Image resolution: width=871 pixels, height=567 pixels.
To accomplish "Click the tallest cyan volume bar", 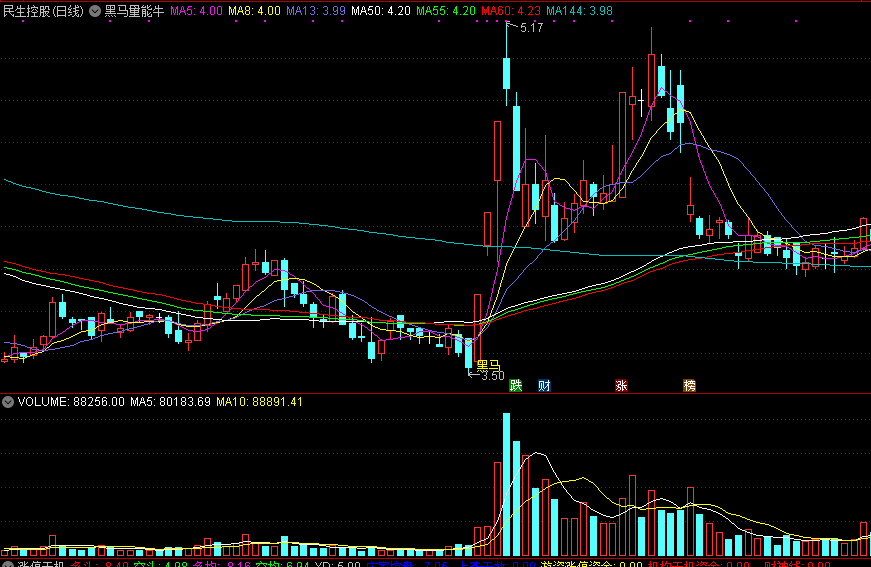I will pos(507,484).
